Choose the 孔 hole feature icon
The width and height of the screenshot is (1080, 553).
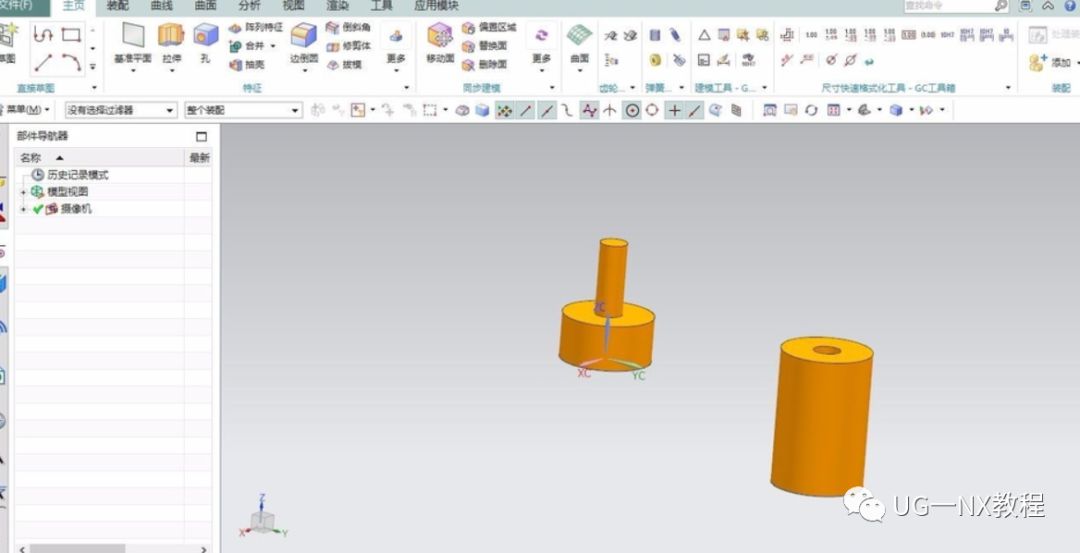pyautogui.click(x=205, y=41)
